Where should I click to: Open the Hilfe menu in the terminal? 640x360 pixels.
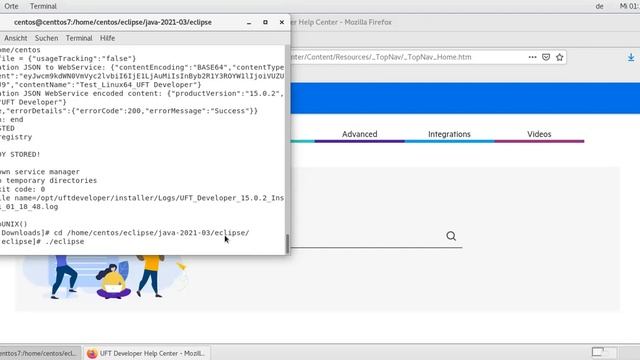pyautogui.click(x=107, y=38)
